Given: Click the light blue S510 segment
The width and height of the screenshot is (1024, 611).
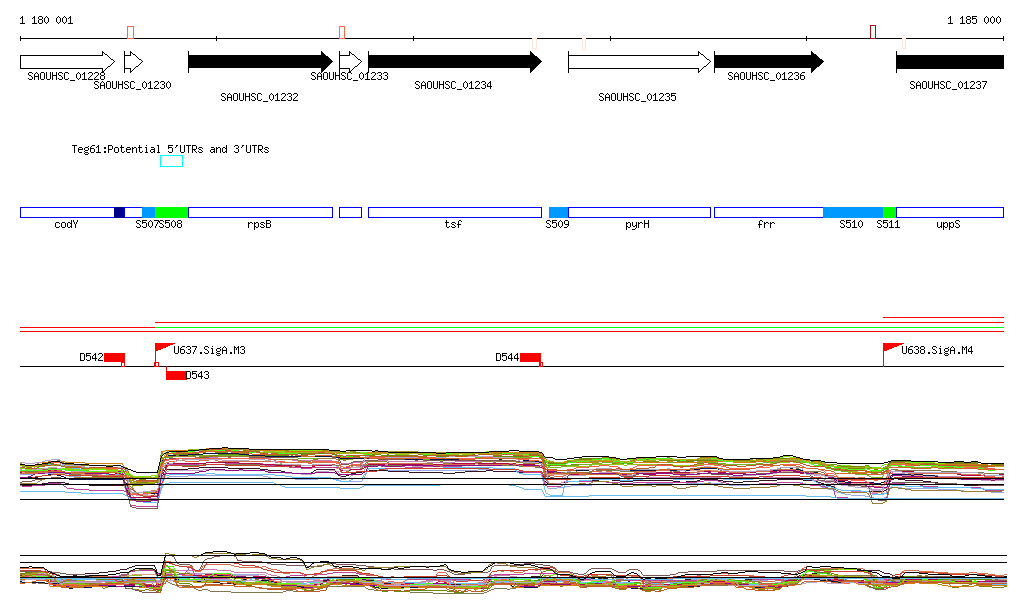Looking at the screenshot, I should point(852,212).
